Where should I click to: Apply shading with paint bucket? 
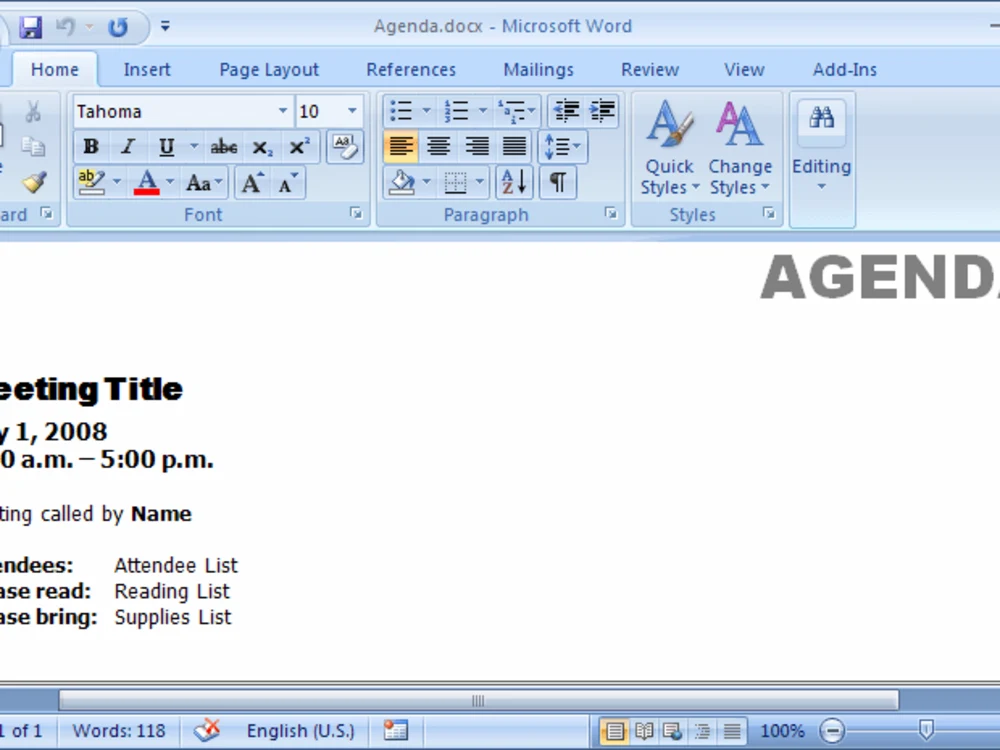pyautogui.click(x=402, y=182)
